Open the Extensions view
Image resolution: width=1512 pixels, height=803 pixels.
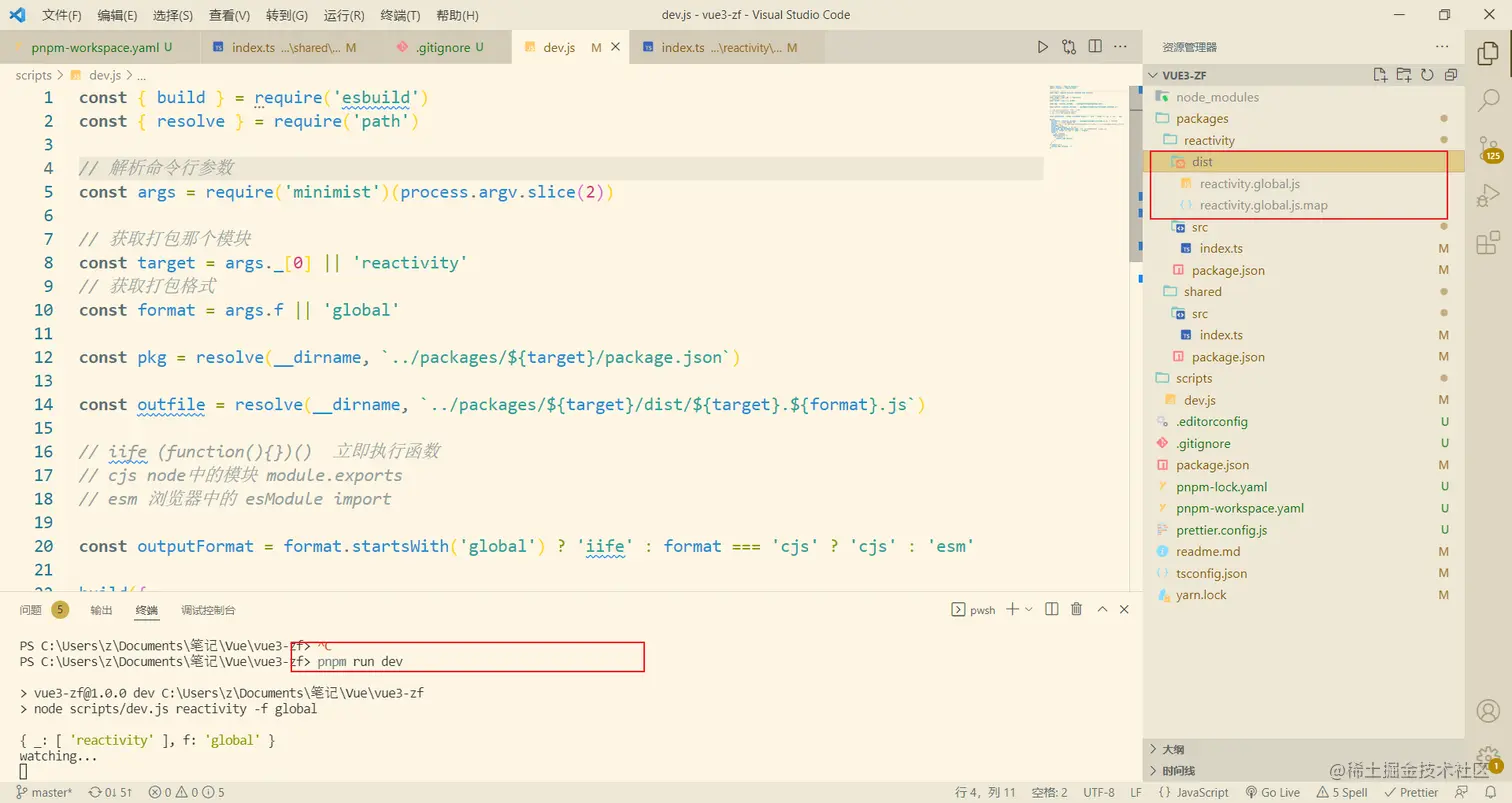pos(1488,243)
